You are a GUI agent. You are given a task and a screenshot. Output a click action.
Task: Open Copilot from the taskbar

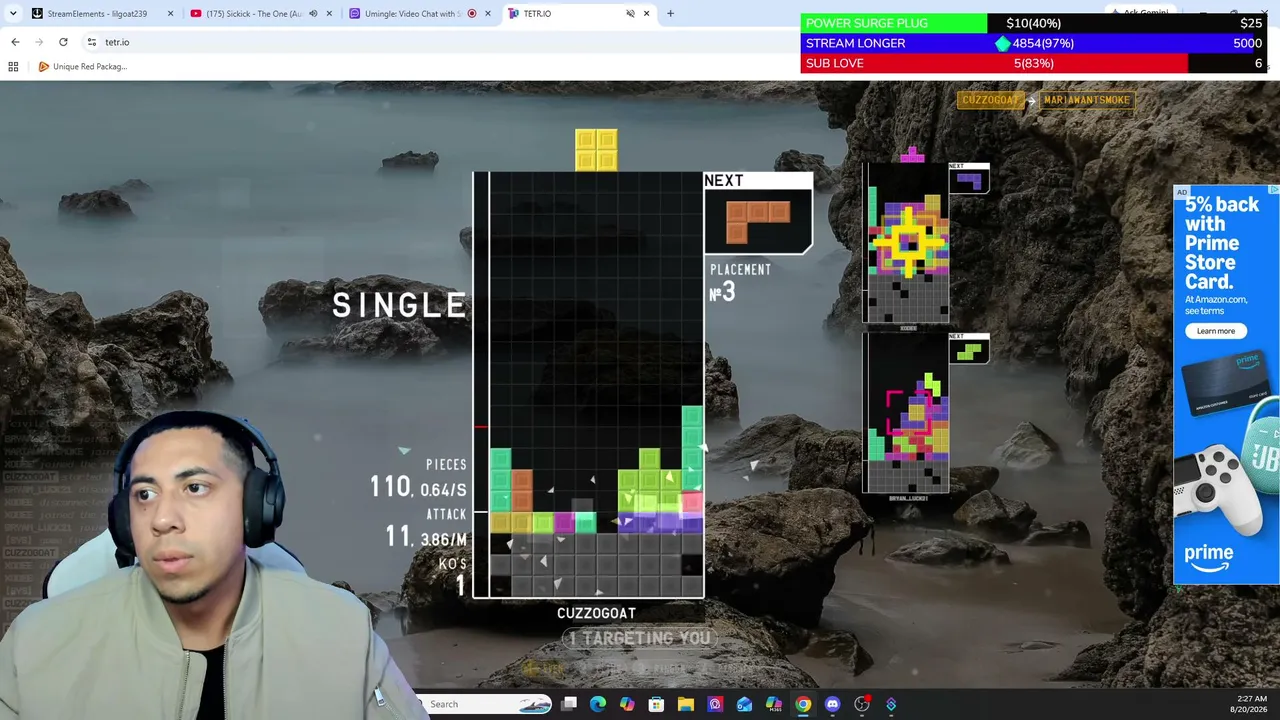[627, 704]
